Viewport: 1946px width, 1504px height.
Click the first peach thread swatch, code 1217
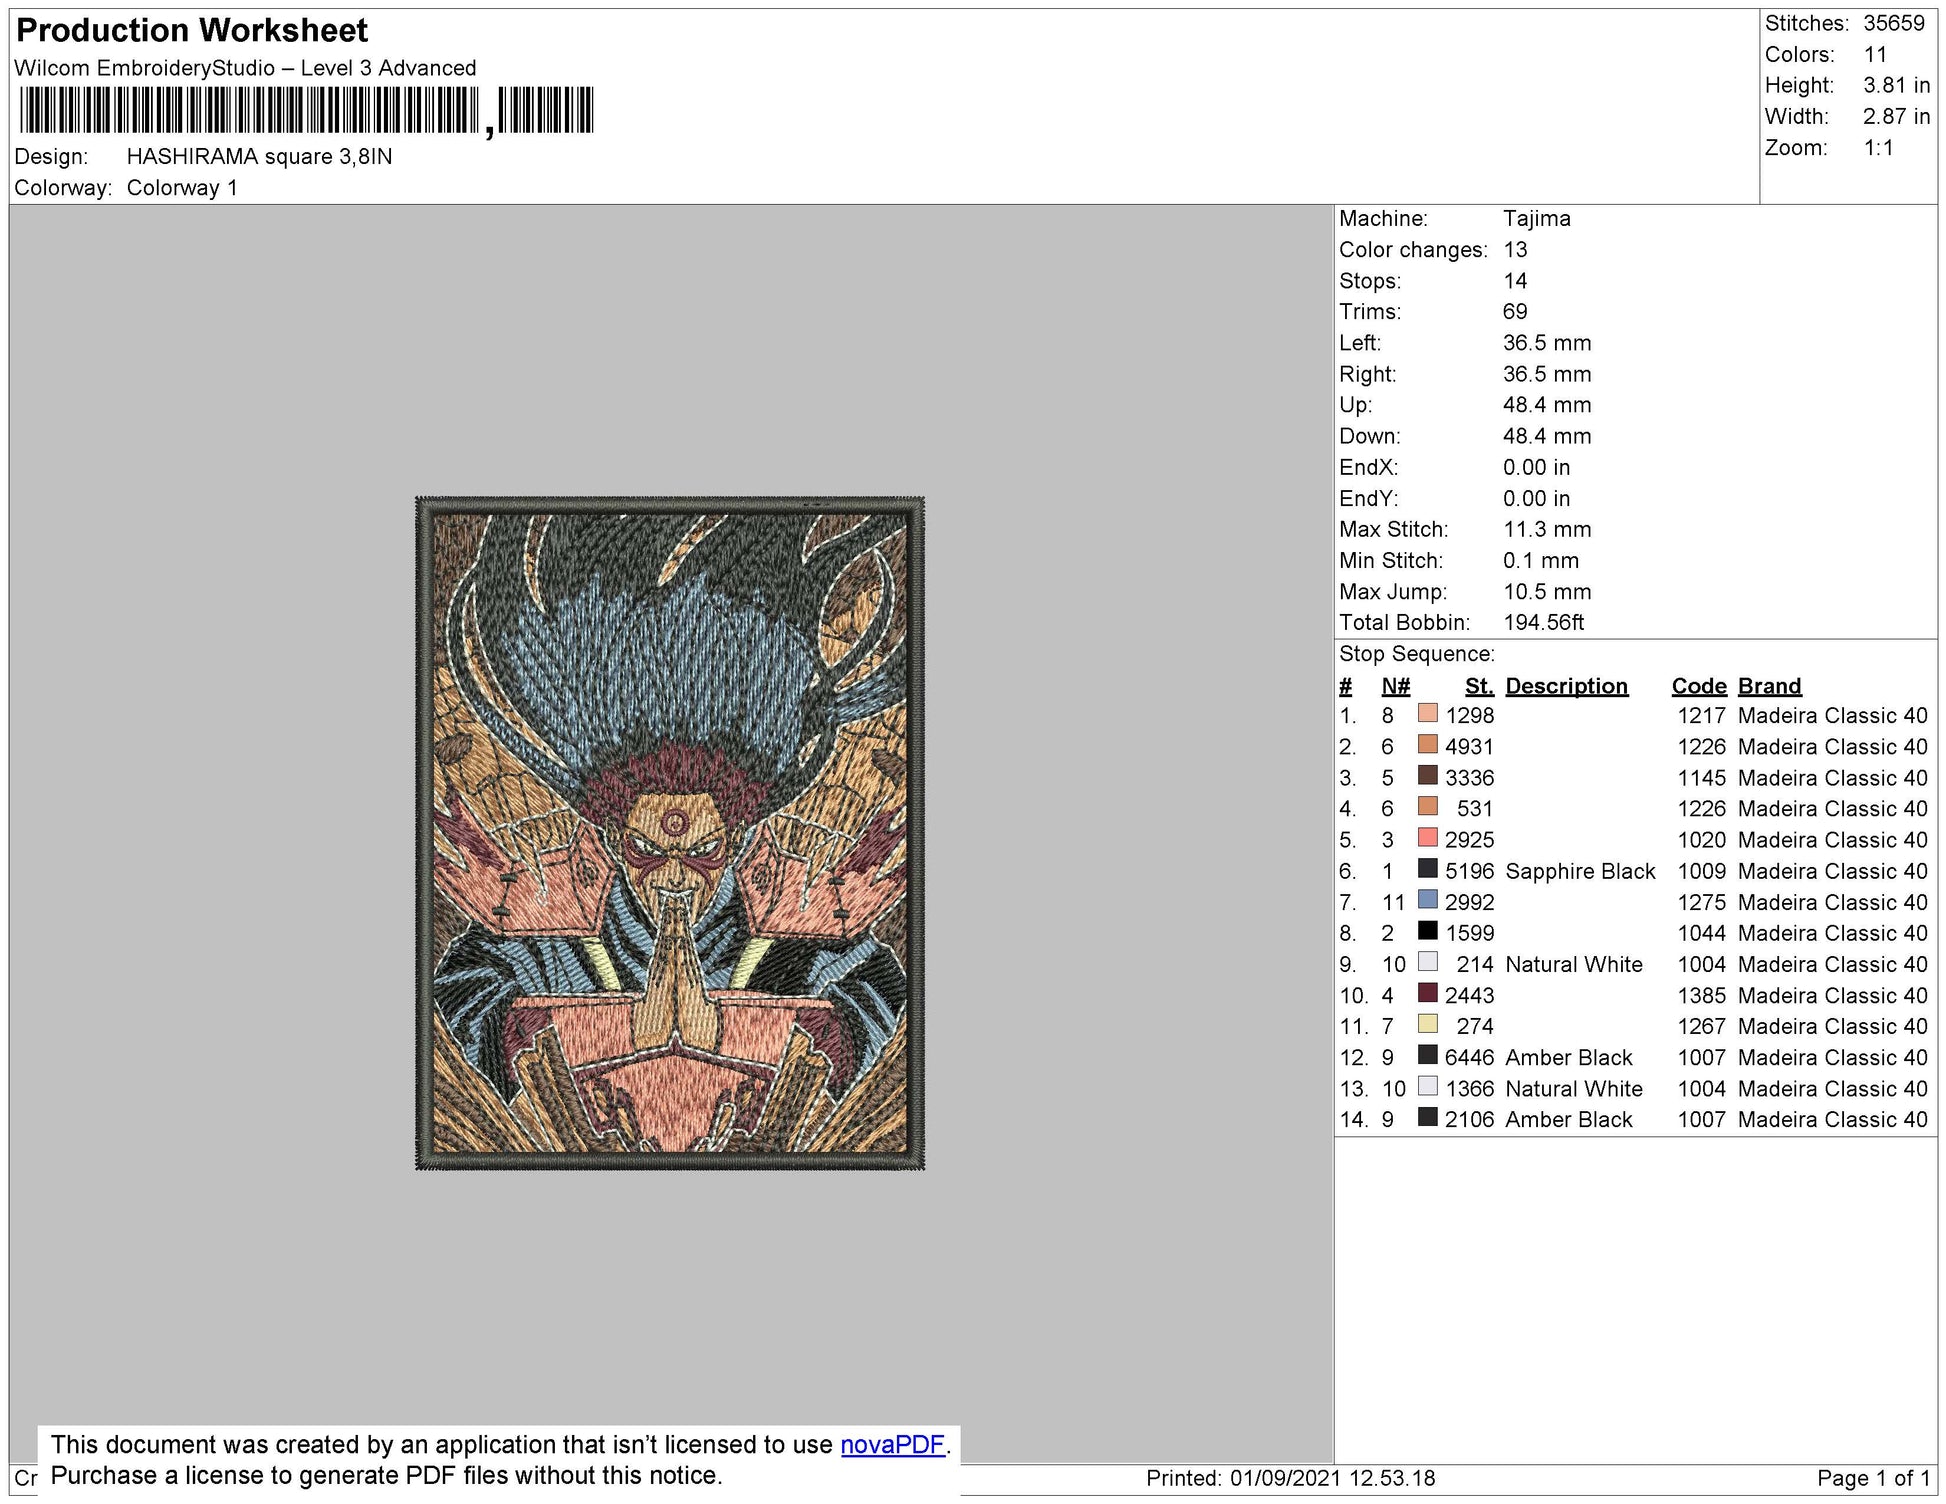[x=1427, y=713]
